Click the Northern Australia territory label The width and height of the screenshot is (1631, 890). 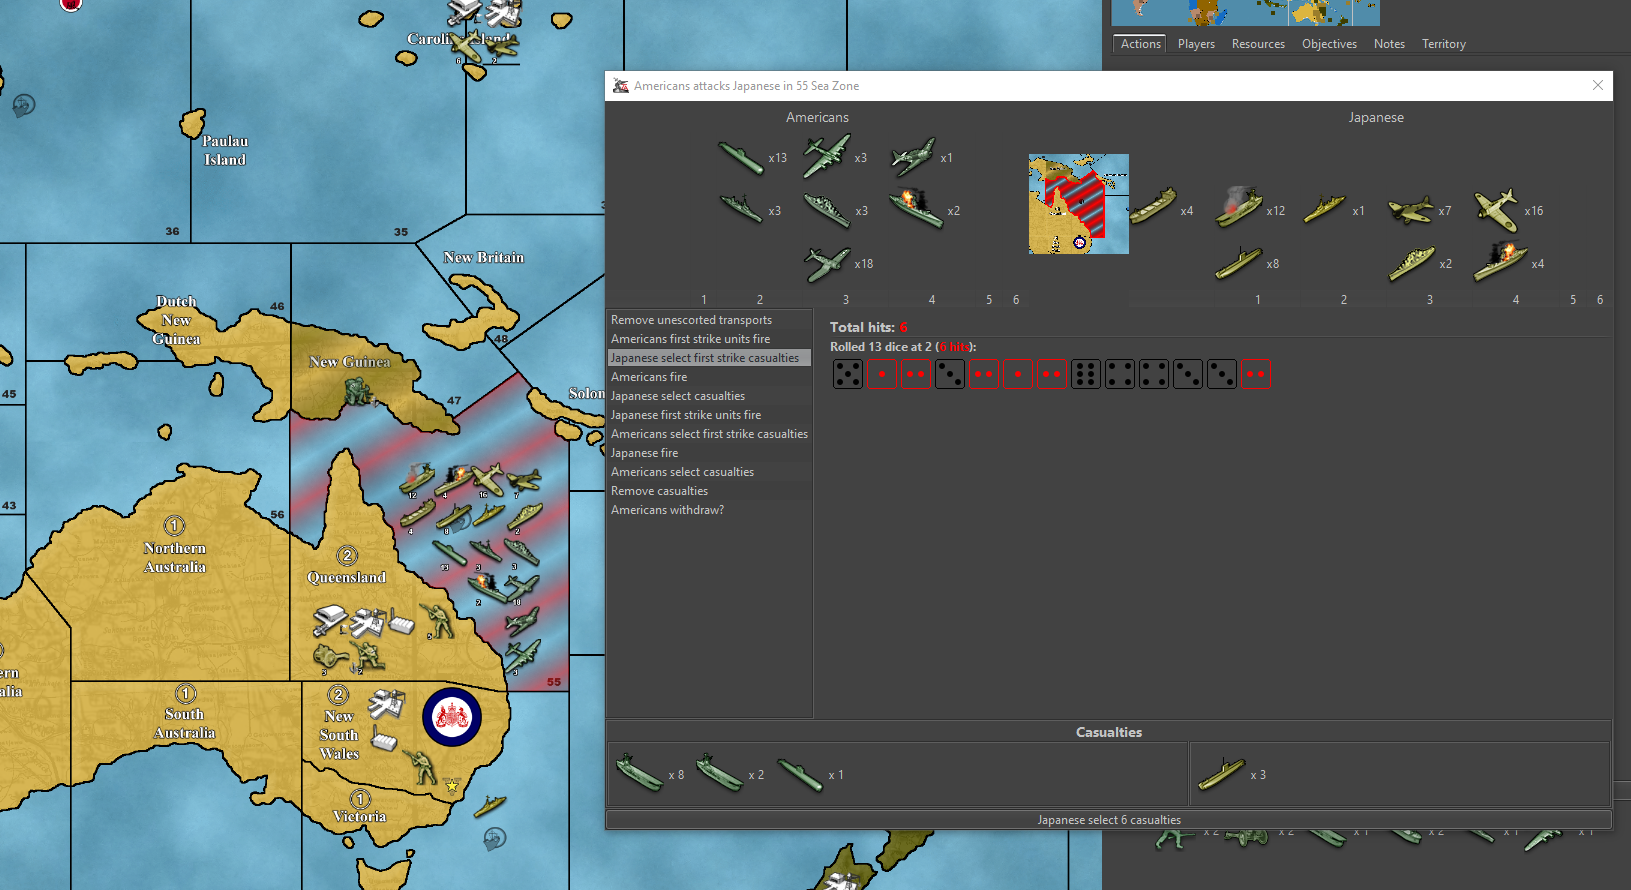(x=175, y=558)
